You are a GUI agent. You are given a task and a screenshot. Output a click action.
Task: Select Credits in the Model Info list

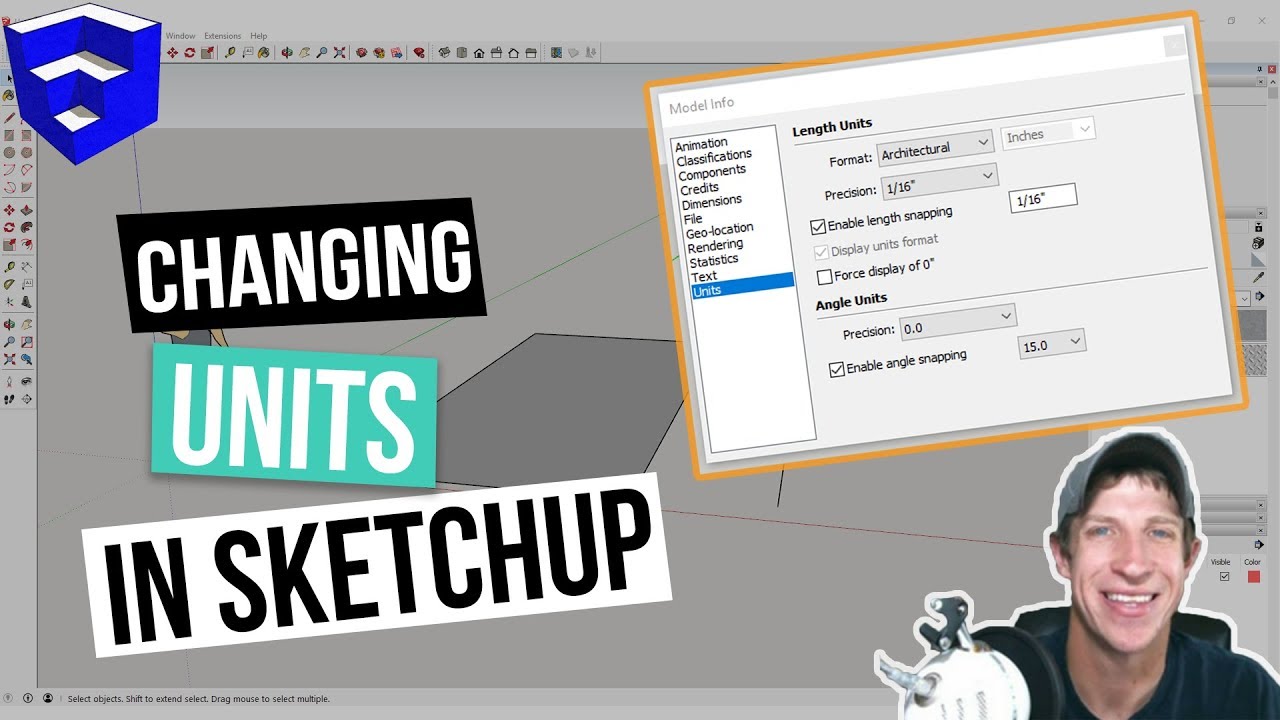coord(699,189)
